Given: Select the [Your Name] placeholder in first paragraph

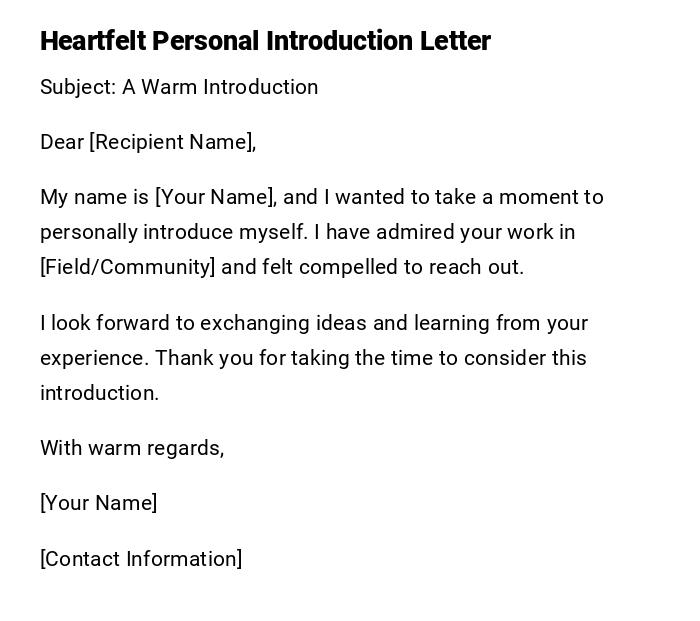Looking at the screenshot, I should click(215, 197).
